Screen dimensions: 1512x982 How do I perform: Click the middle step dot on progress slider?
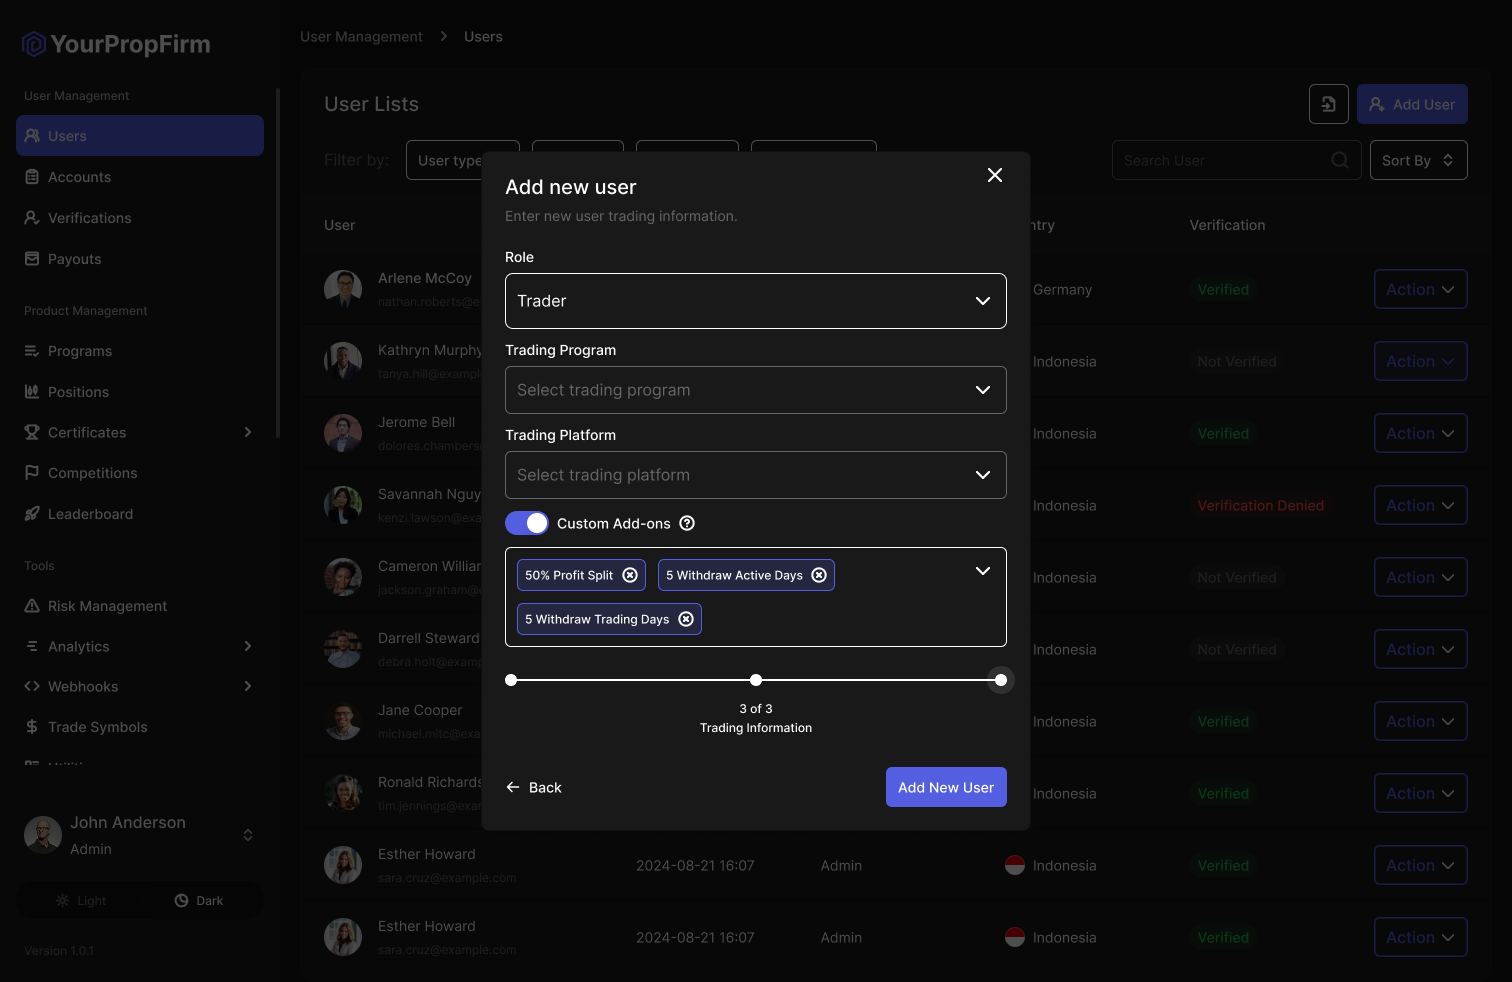click(x=756, y=680)
